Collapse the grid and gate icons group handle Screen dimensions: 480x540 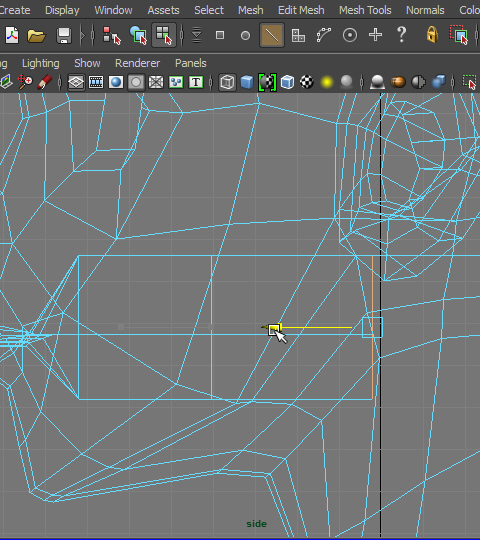coord(60,82)
